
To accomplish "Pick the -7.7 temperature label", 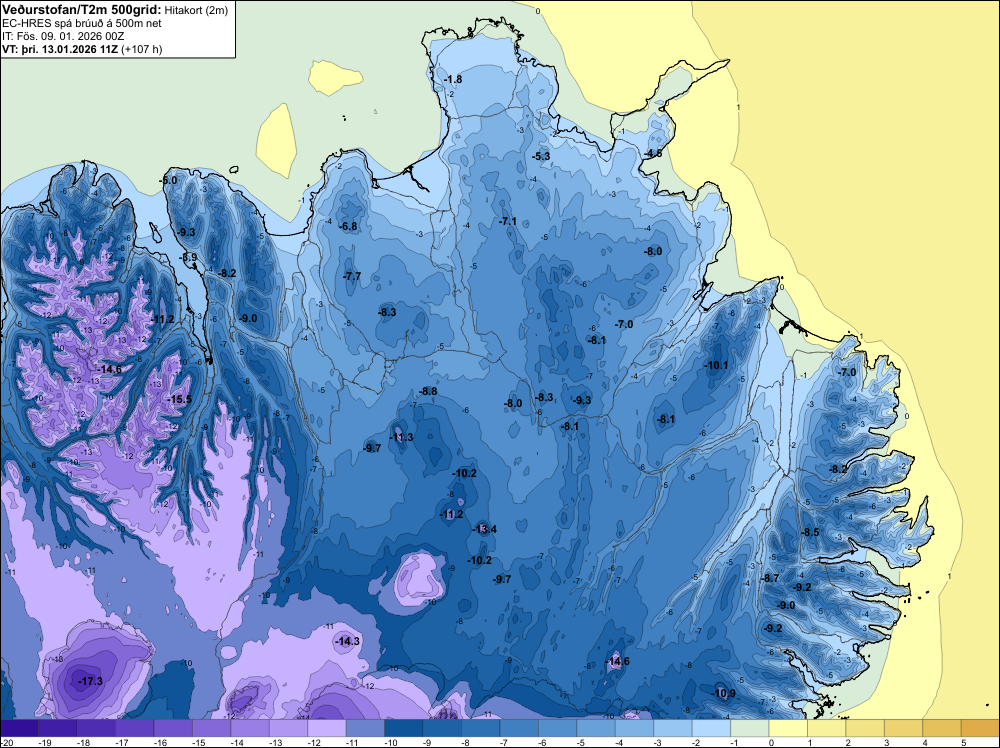I will tap(352, 276).
